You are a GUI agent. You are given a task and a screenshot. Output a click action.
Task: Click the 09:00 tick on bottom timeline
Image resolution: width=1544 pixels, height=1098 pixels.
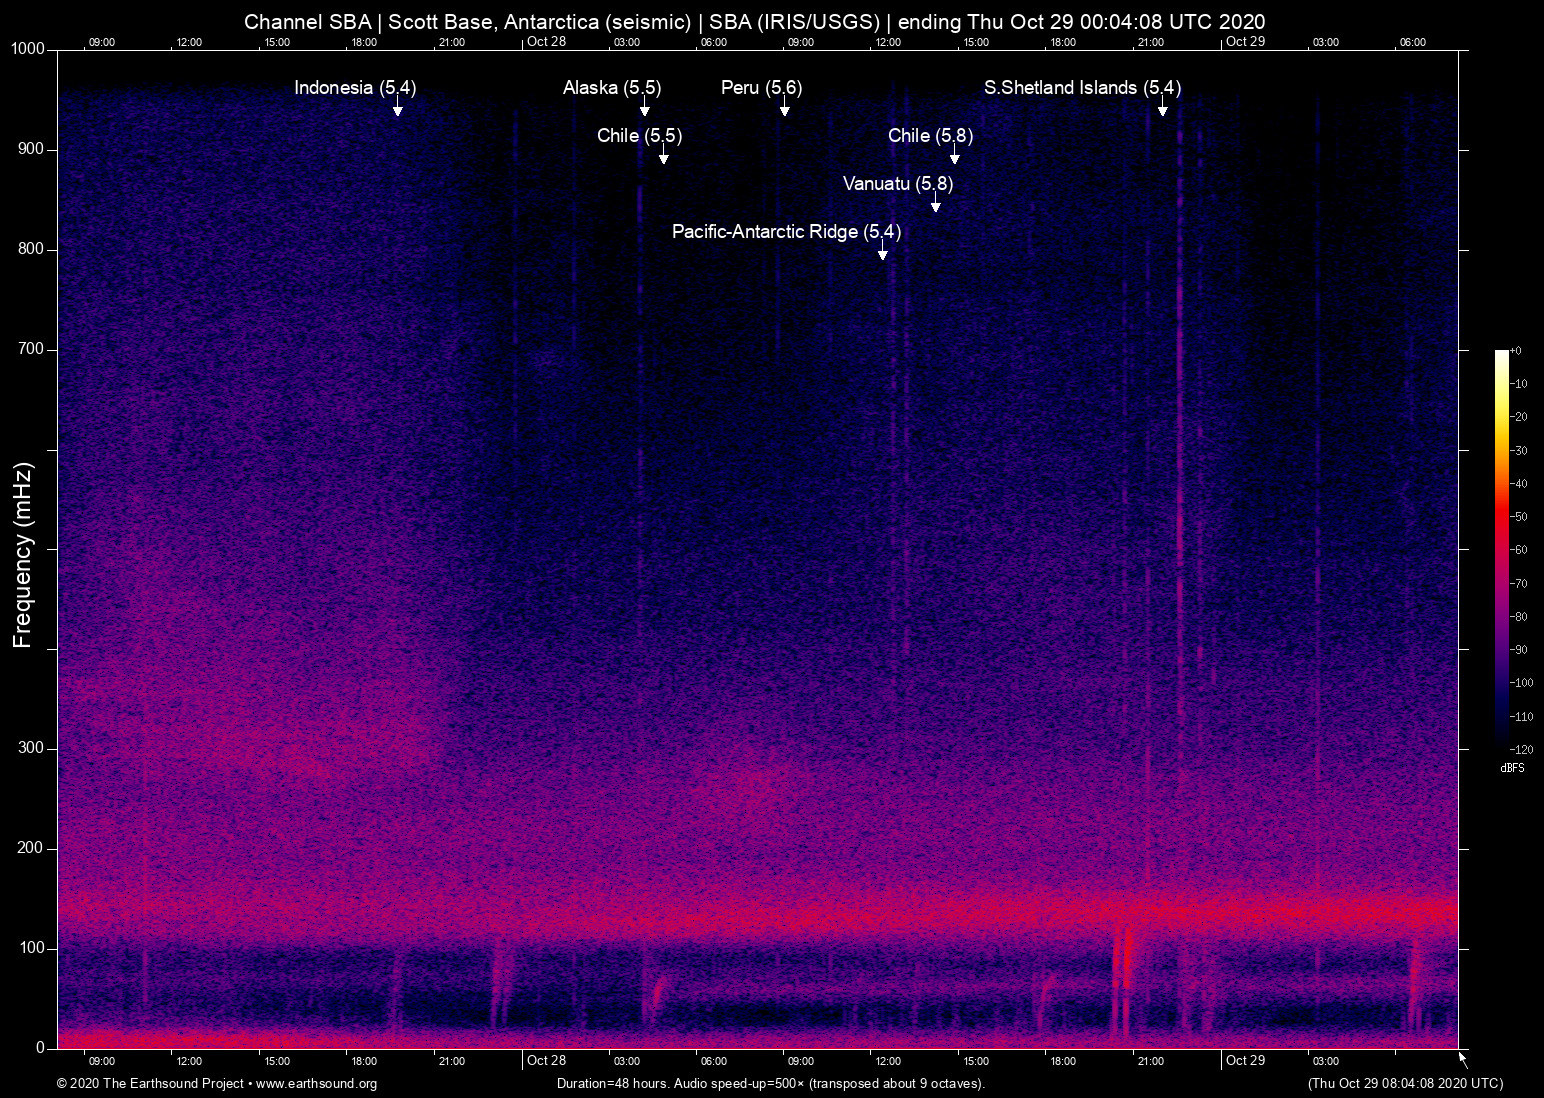[103, 1061]
